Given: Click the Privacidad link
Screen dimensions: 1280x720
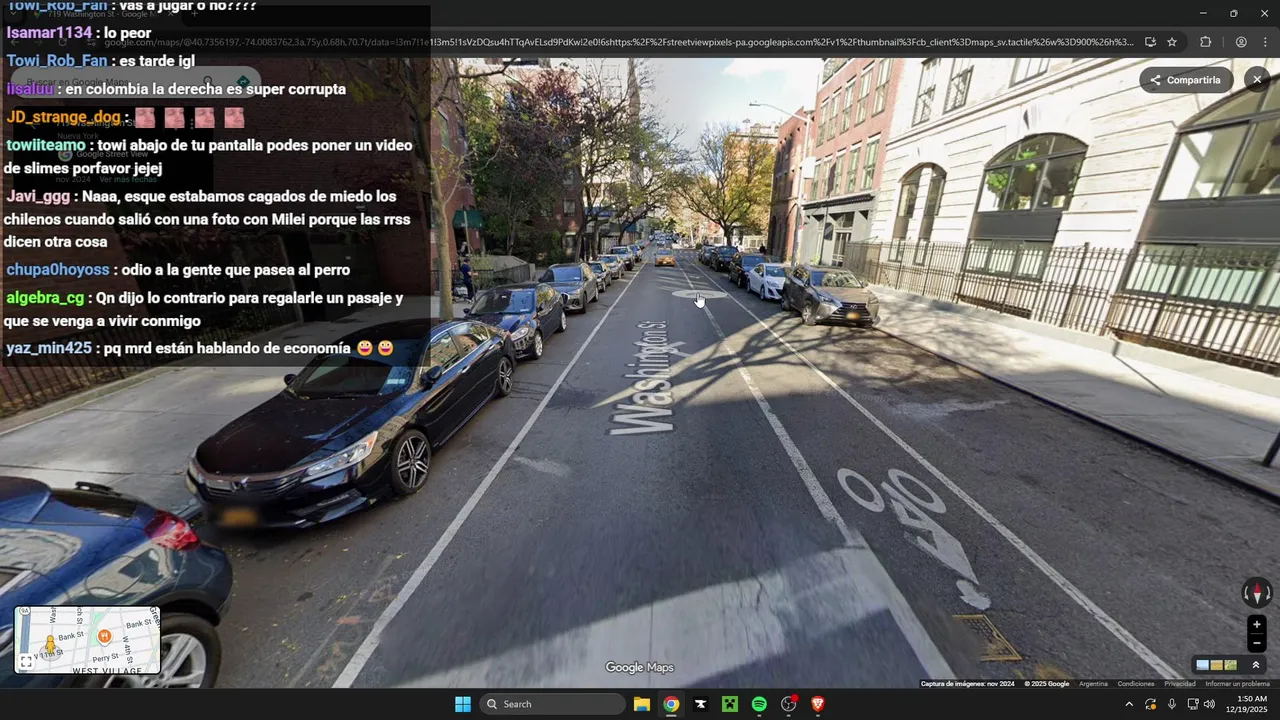Looking at the screenshot, I should click(1179, 684).
